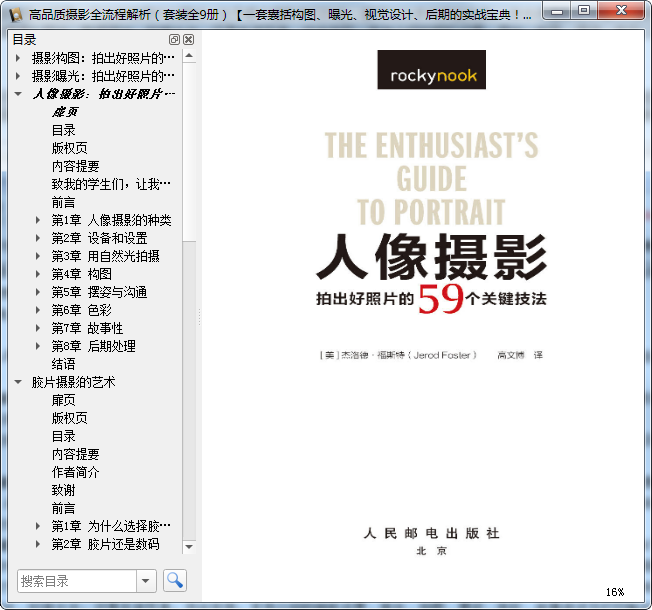The image size is (652, 610).
Task: Click the magnifier search button
Action: (x=175, y=580)
